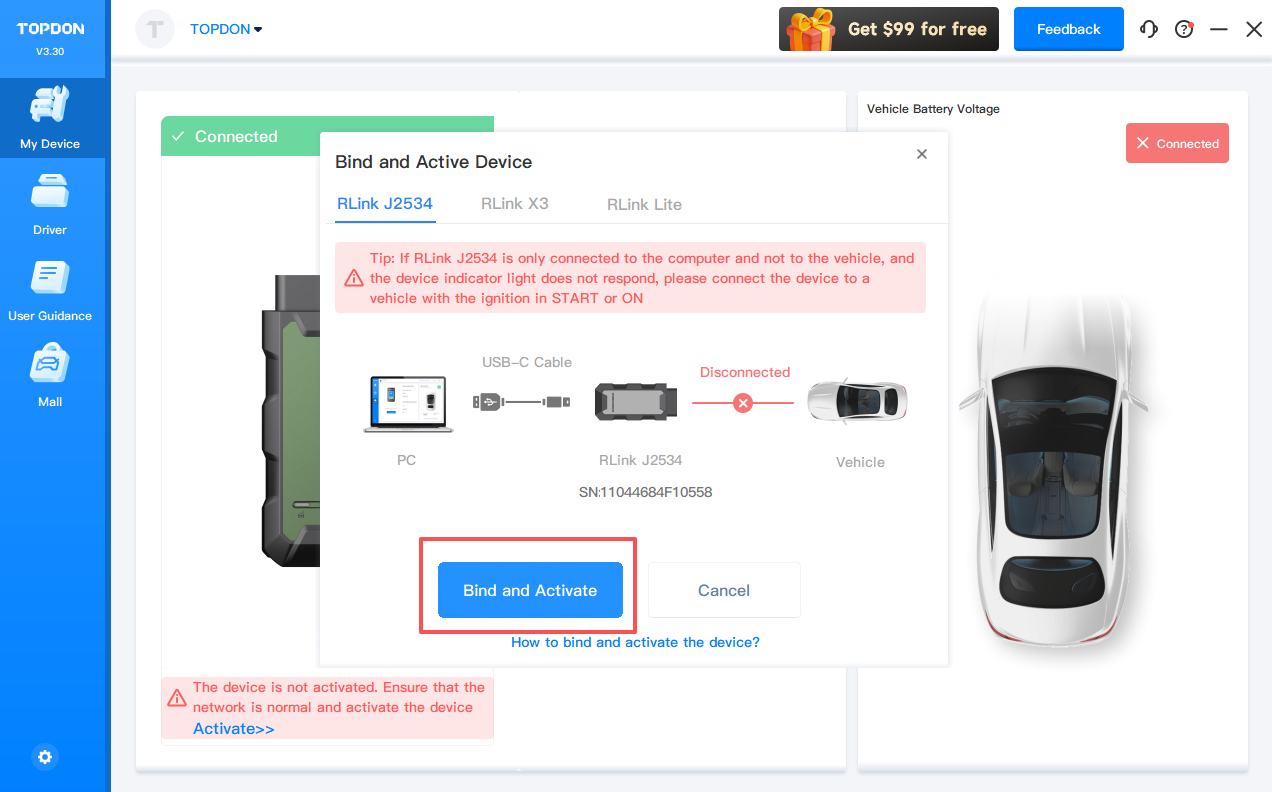Open User Guidance icon
The height and width of the screenshot is (792, 1272).
(50, 277)
